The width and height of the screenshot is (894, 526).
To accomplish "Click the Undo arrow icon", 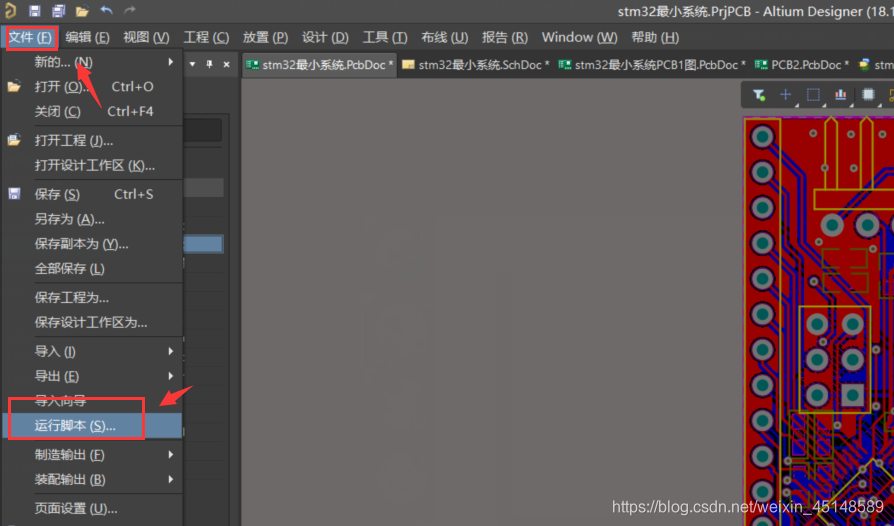I will pos(106,11).
